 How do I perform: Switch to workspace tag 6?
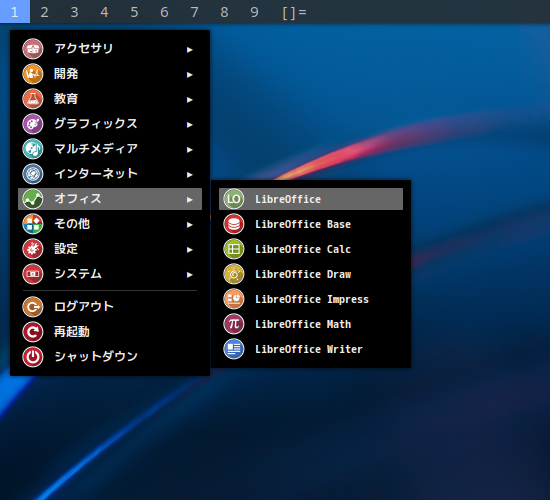(165, 12)
